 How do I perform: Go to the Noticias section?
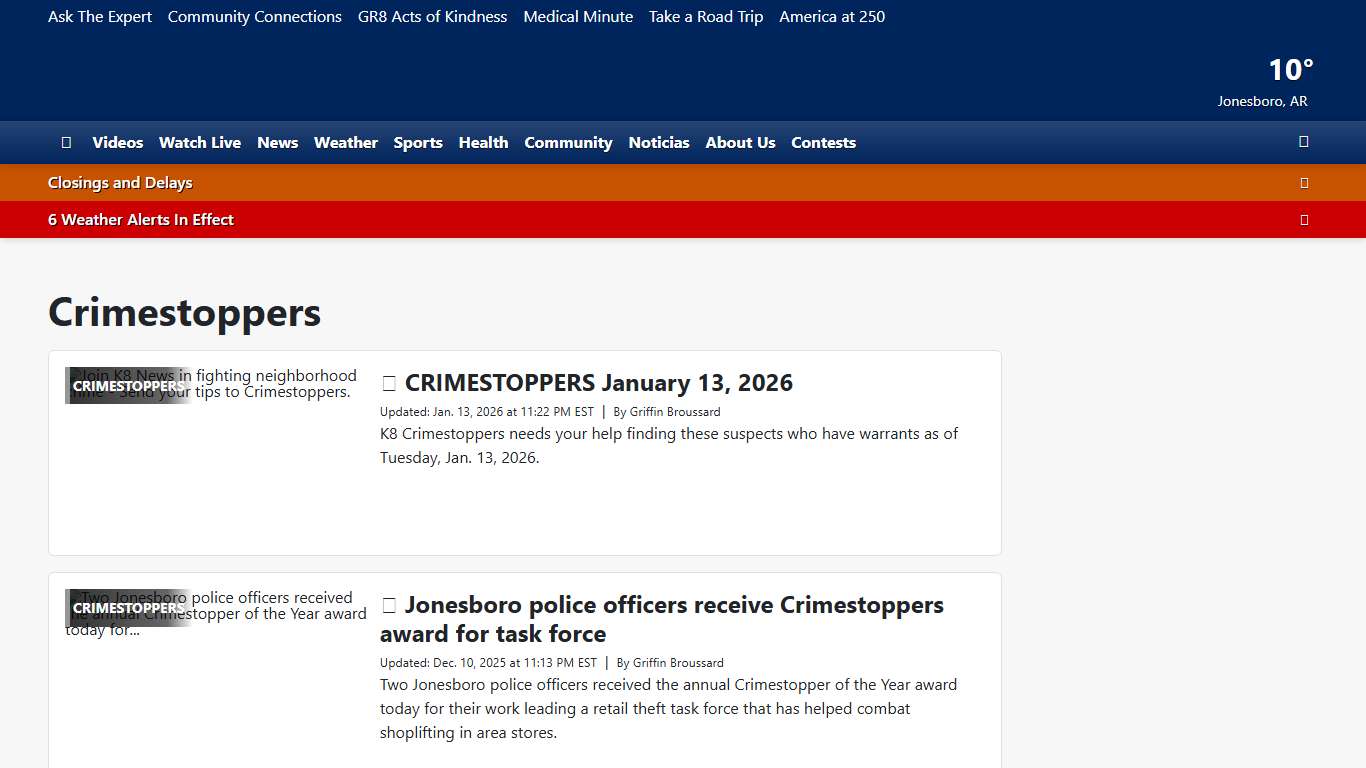point(658,142)
